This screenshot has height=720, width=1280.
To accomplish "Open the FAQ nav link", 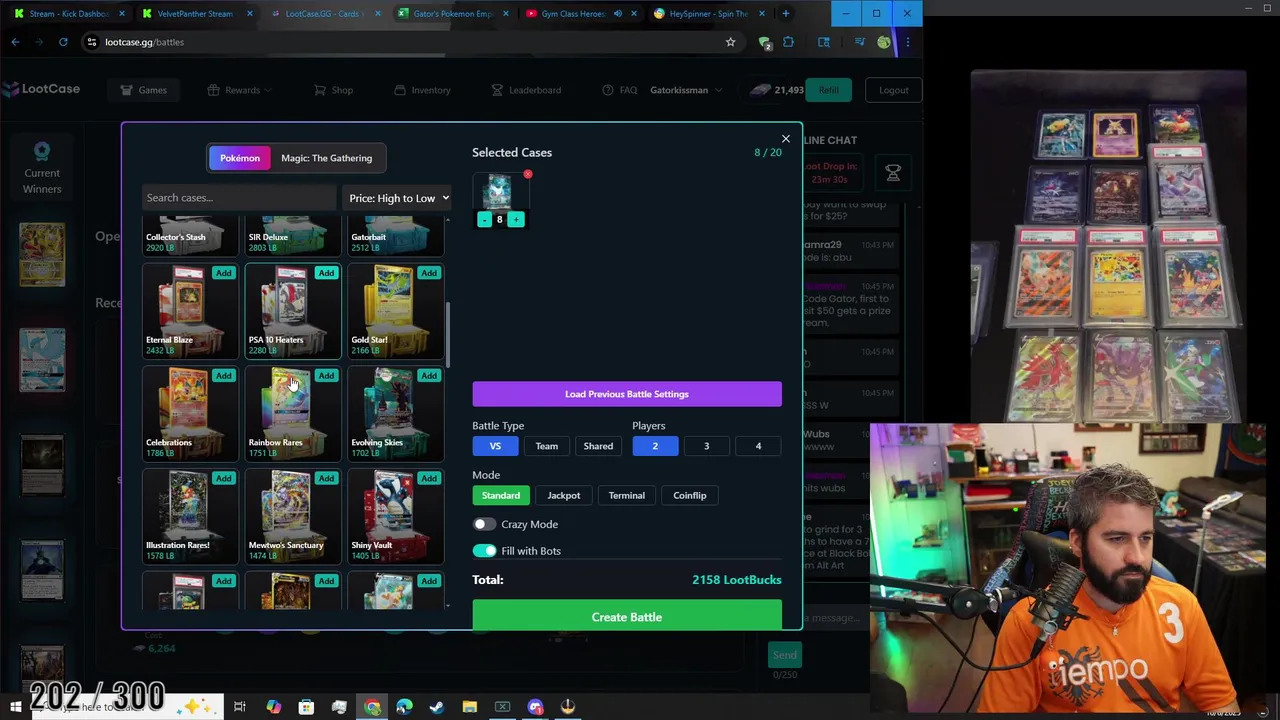I will [x=620, y=90].
